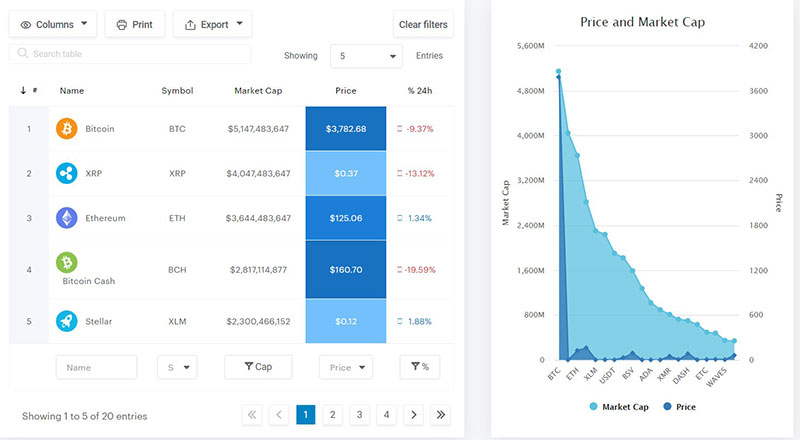Click the Stellar rocket logo icon
The height and width of the screenshot is (440, 800).
pyautogui.click(x=67, y=321)
